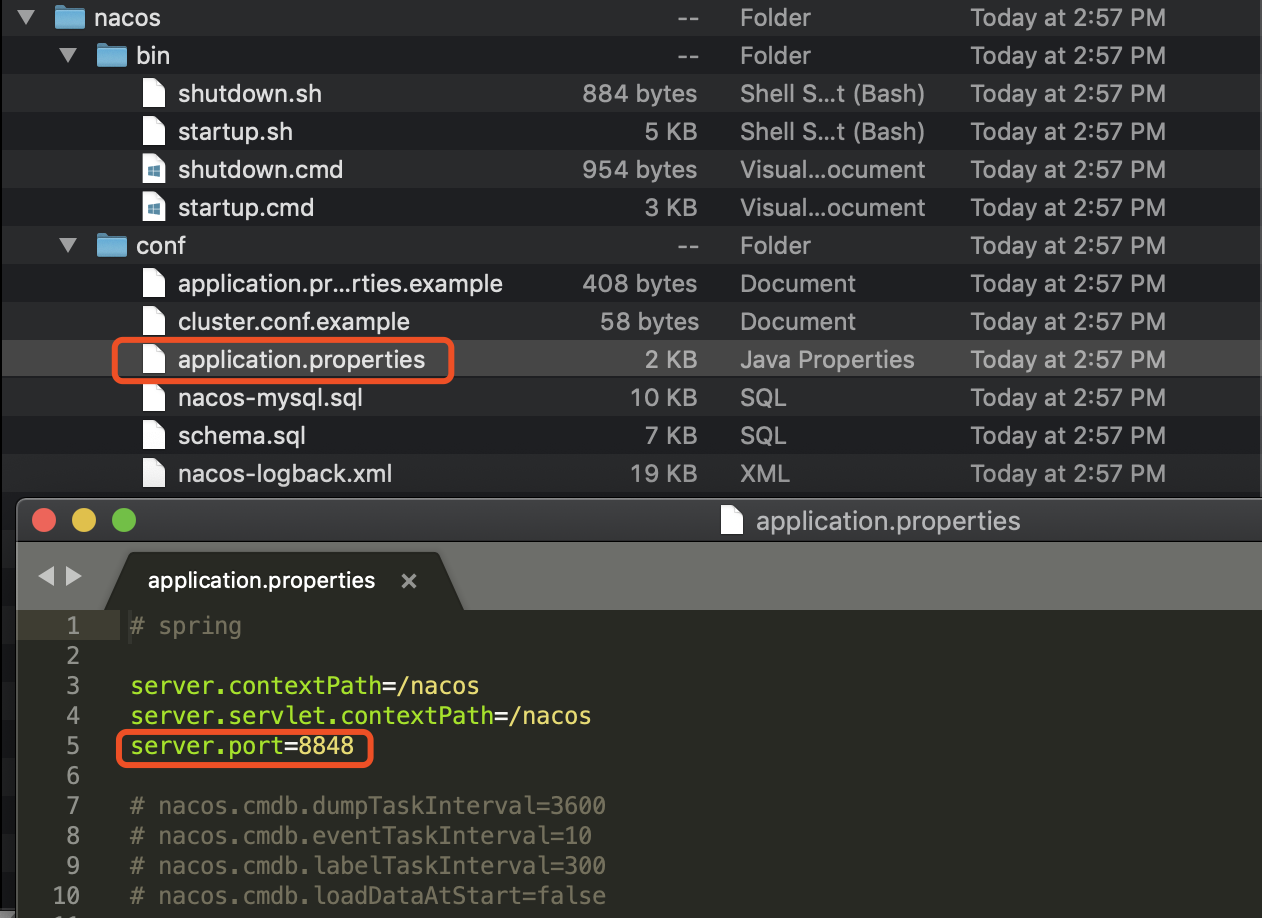Place cursor on nacos.cmdb.eventTaskInterval=10 line
The image size is (1262, 918).
click(x=361, y=836)
